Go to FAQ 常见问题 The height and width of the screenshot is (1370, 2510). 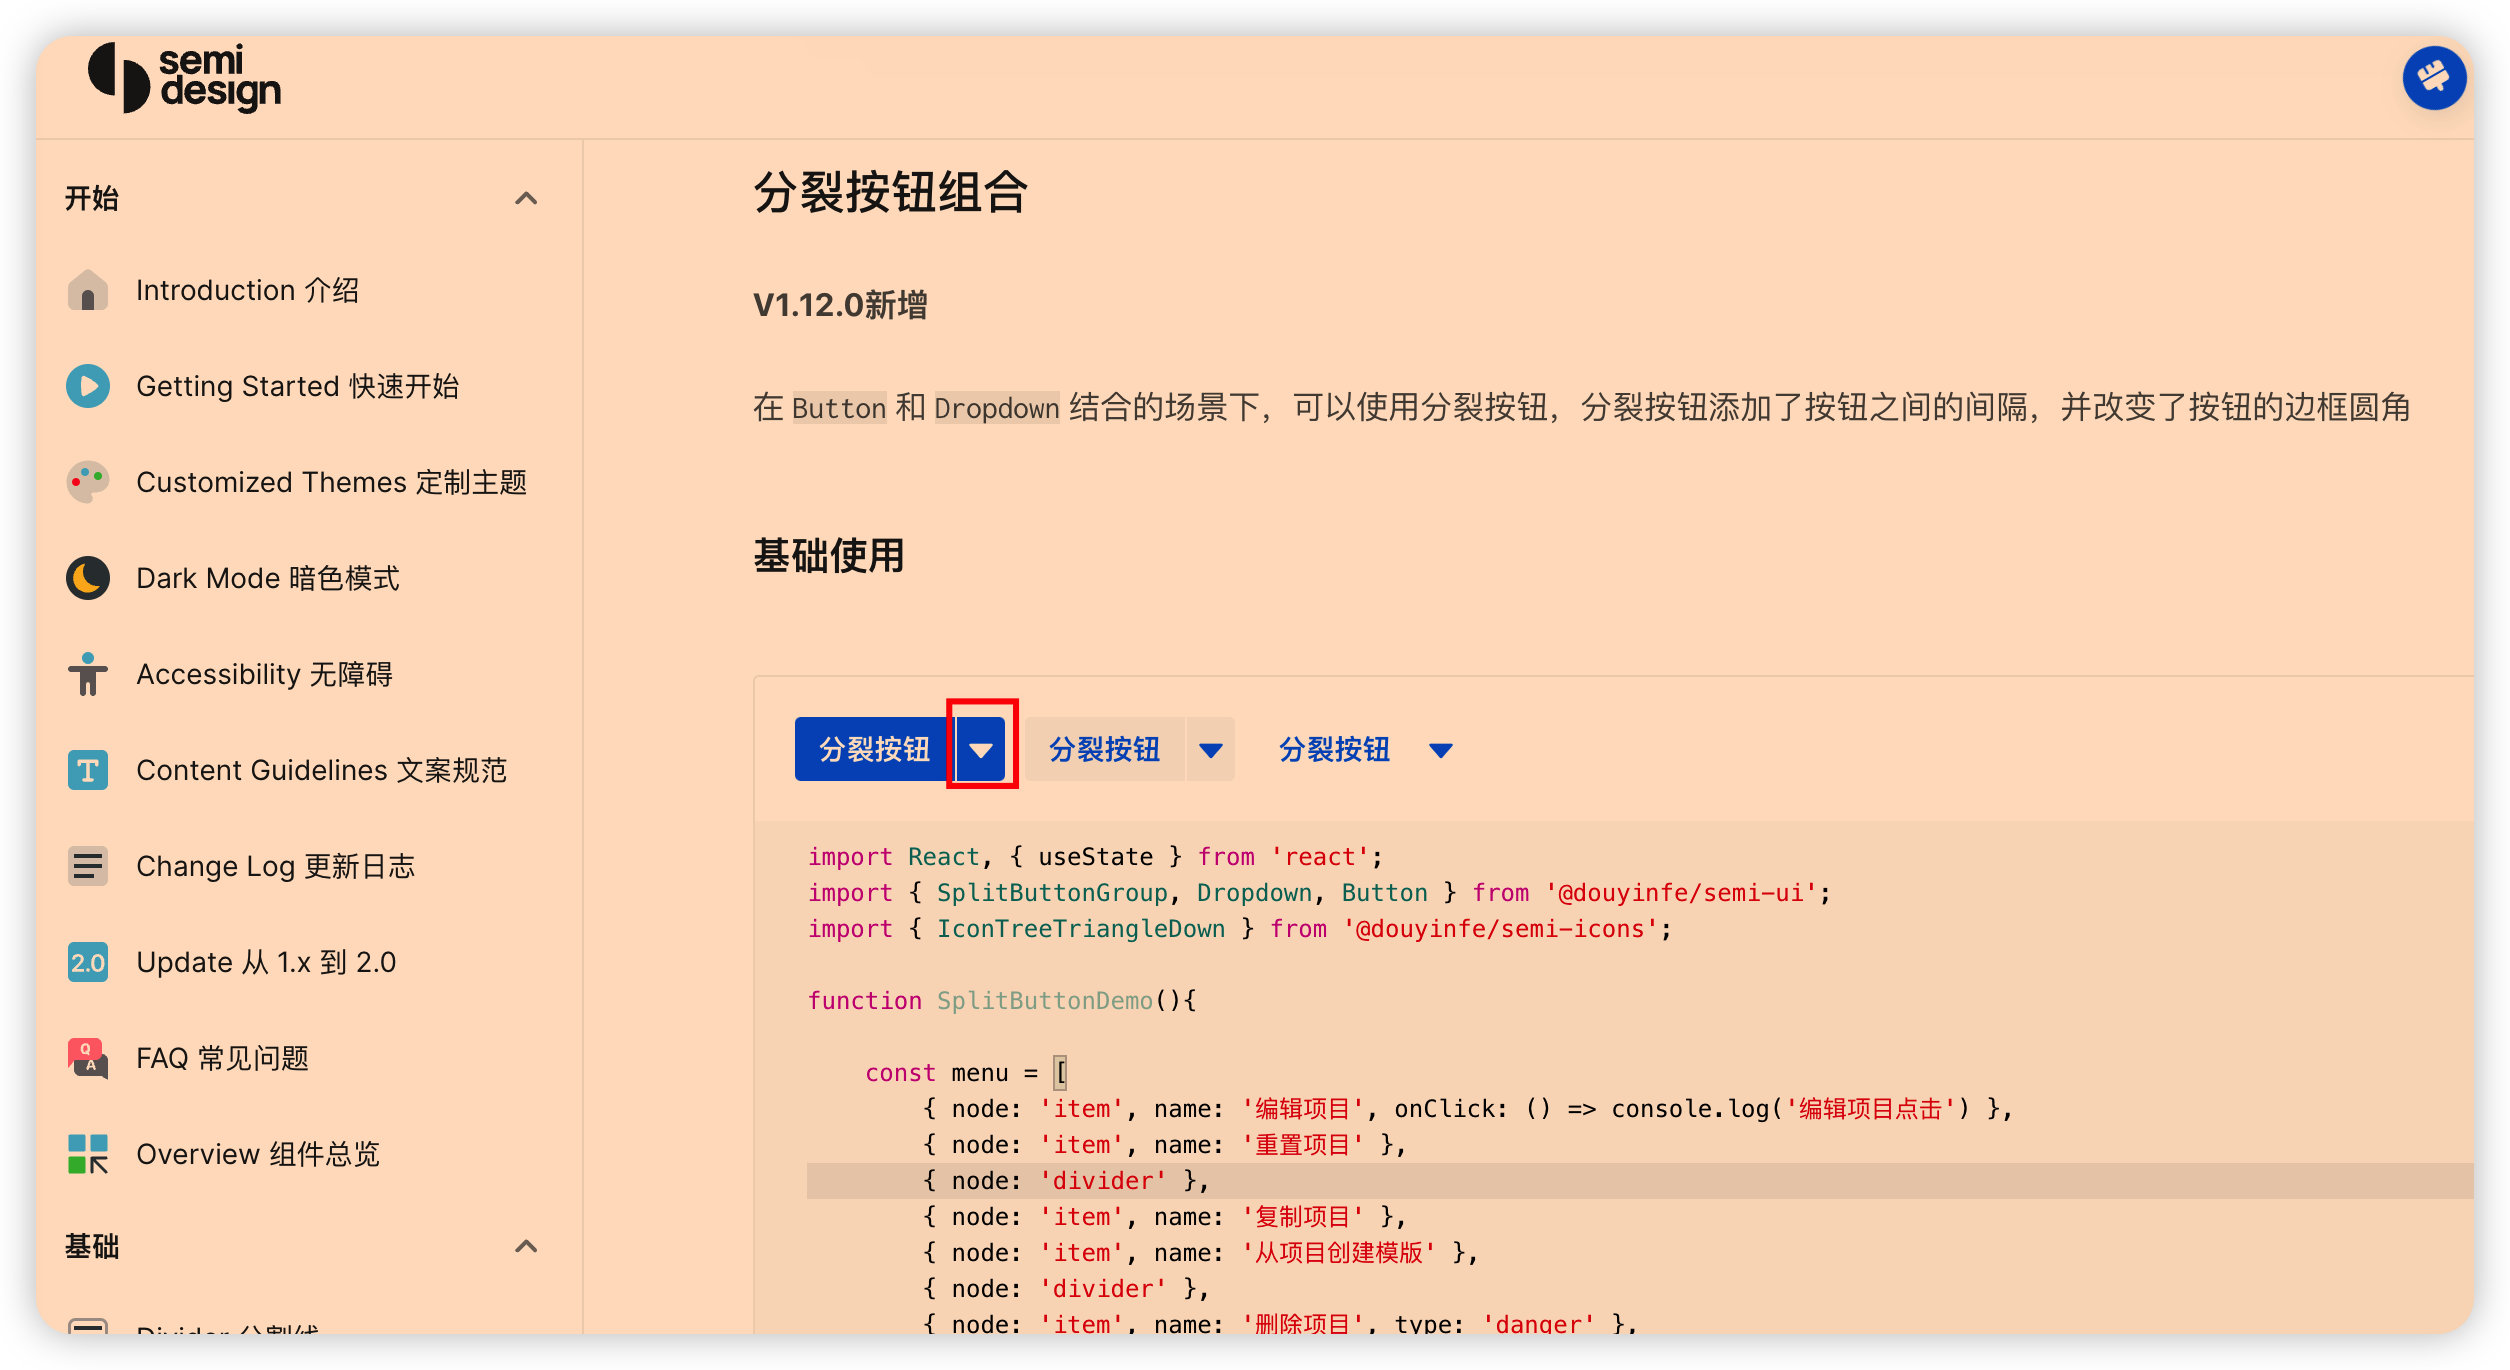[222, 1058]
